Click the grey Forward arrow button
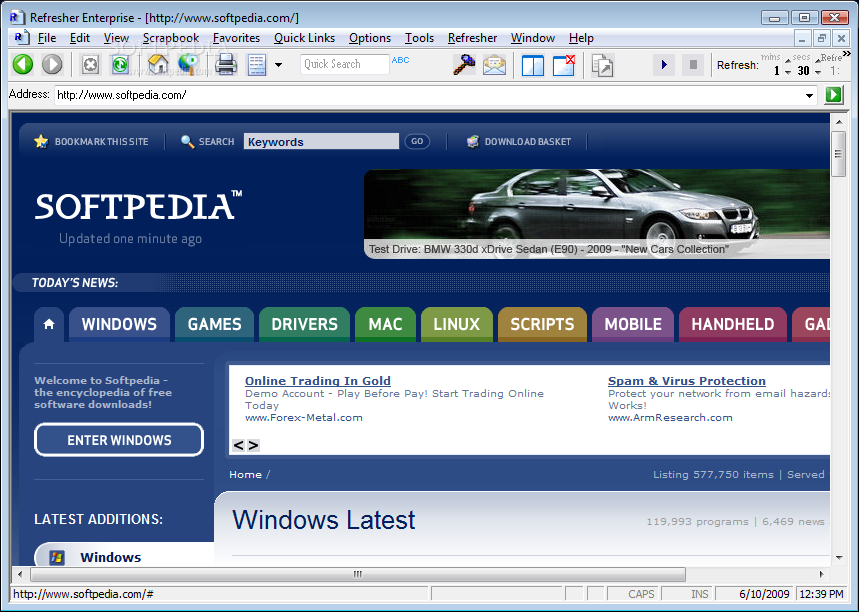 [x=53, y=64]
